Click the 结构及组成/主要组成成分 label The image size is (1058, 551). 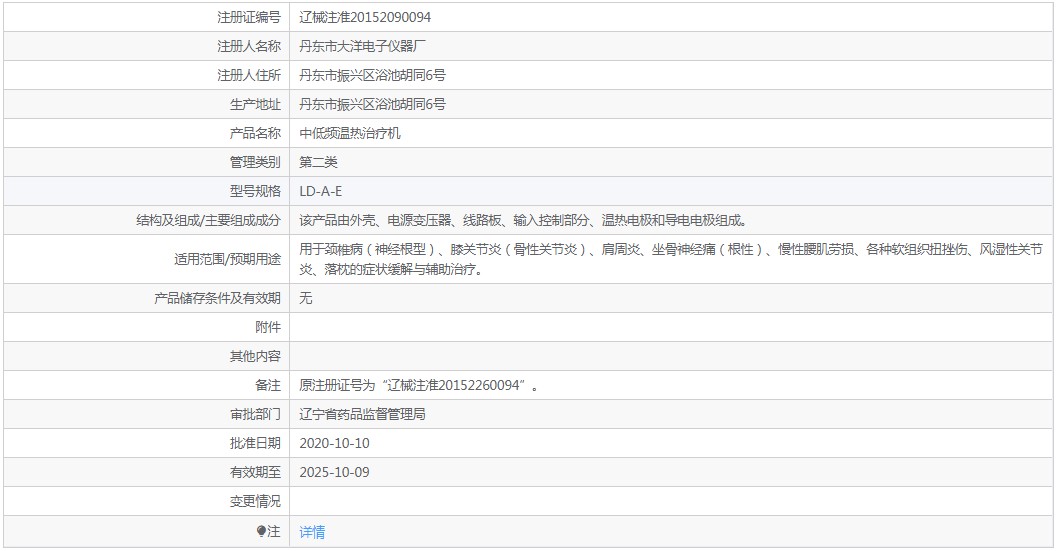208,221
